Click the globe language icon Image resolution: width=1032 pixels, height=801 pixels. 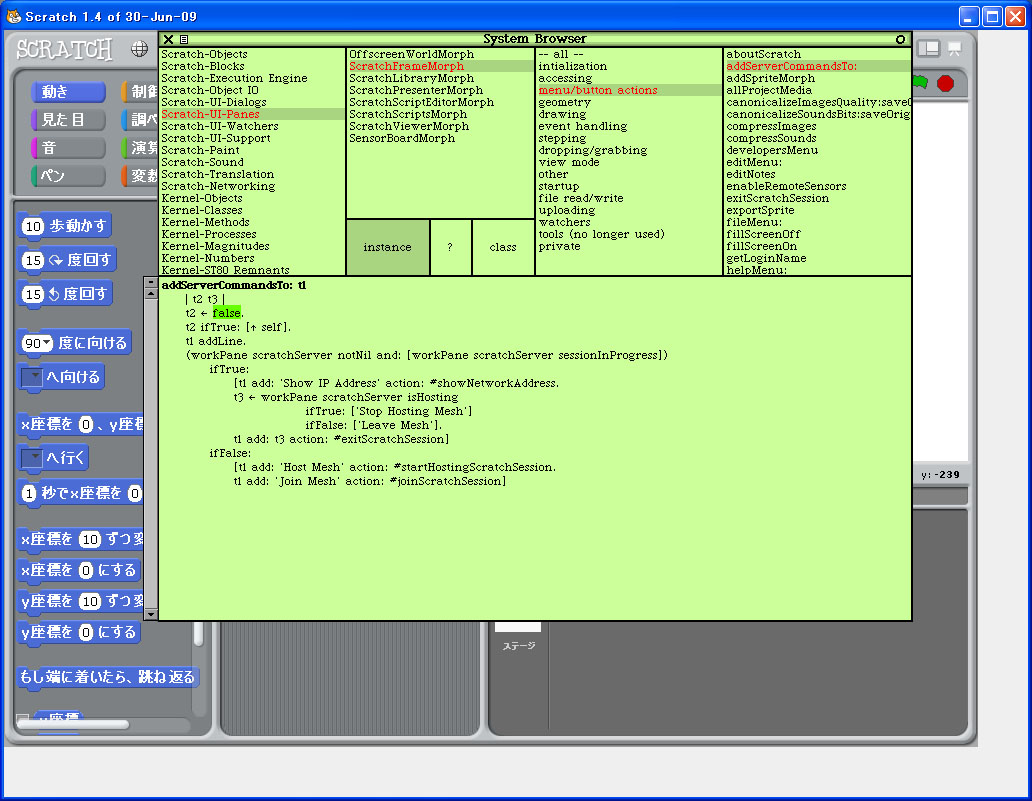pos(140,49)
